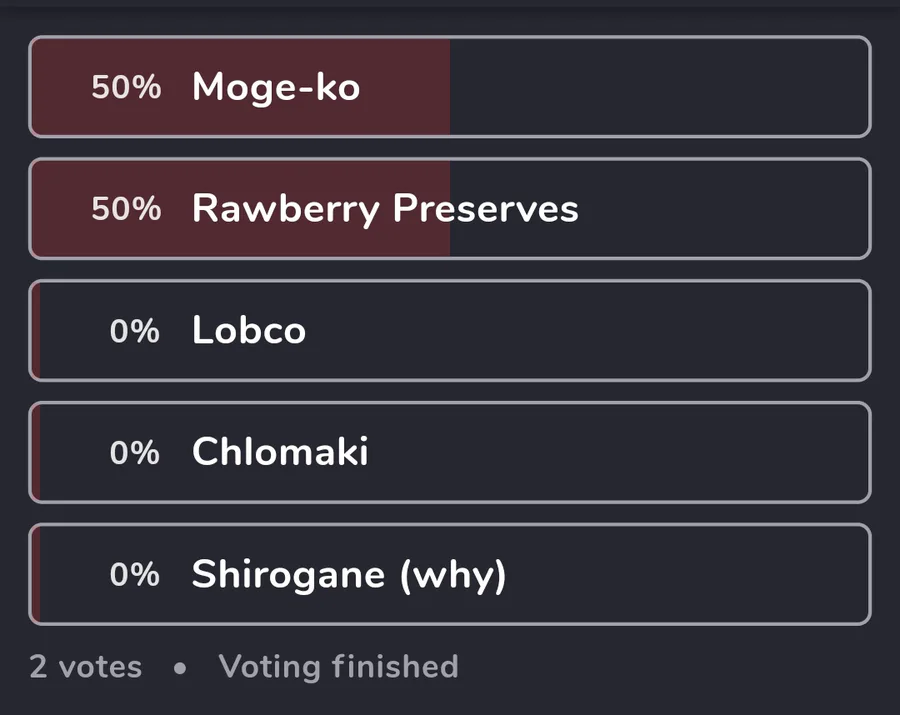900x715 pixels.
Task: Click the red sliver at Chlomaki row's edge
Action: [36, 453]
